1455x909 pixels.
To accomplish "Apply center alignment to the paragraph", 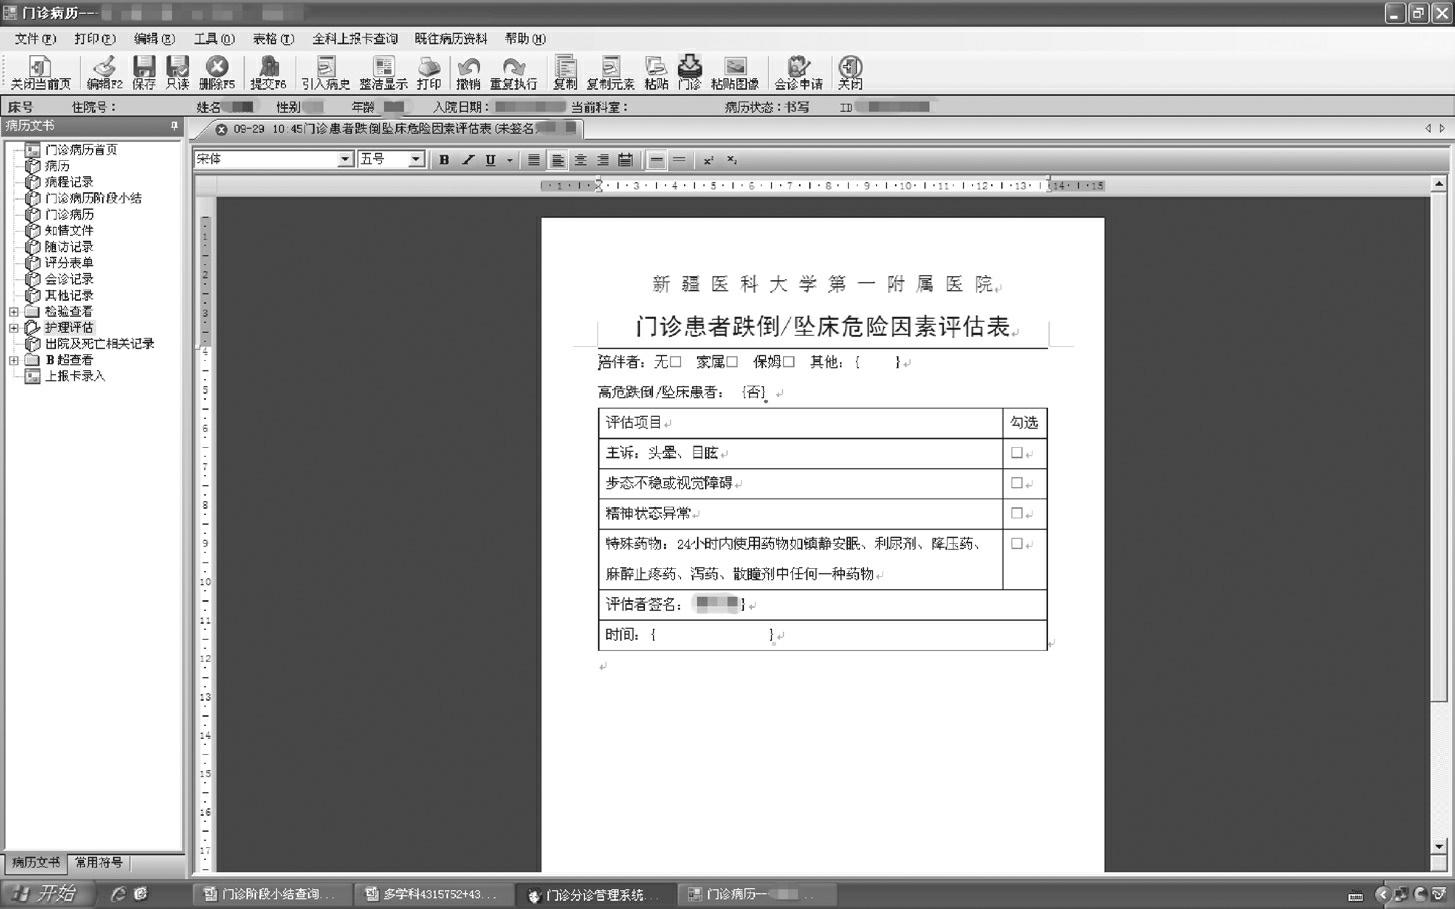I will (x=580, y=160).
